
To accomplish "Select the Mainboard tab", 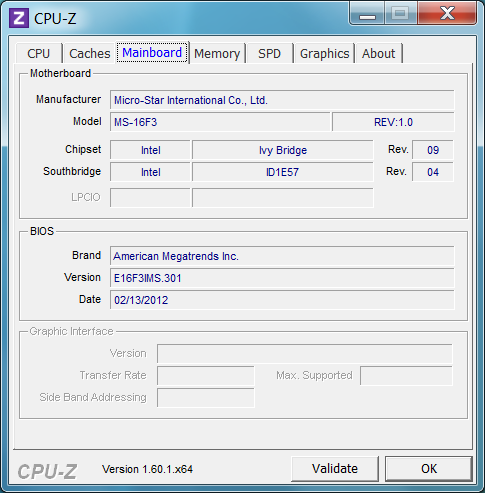I will tap(152, 53).
